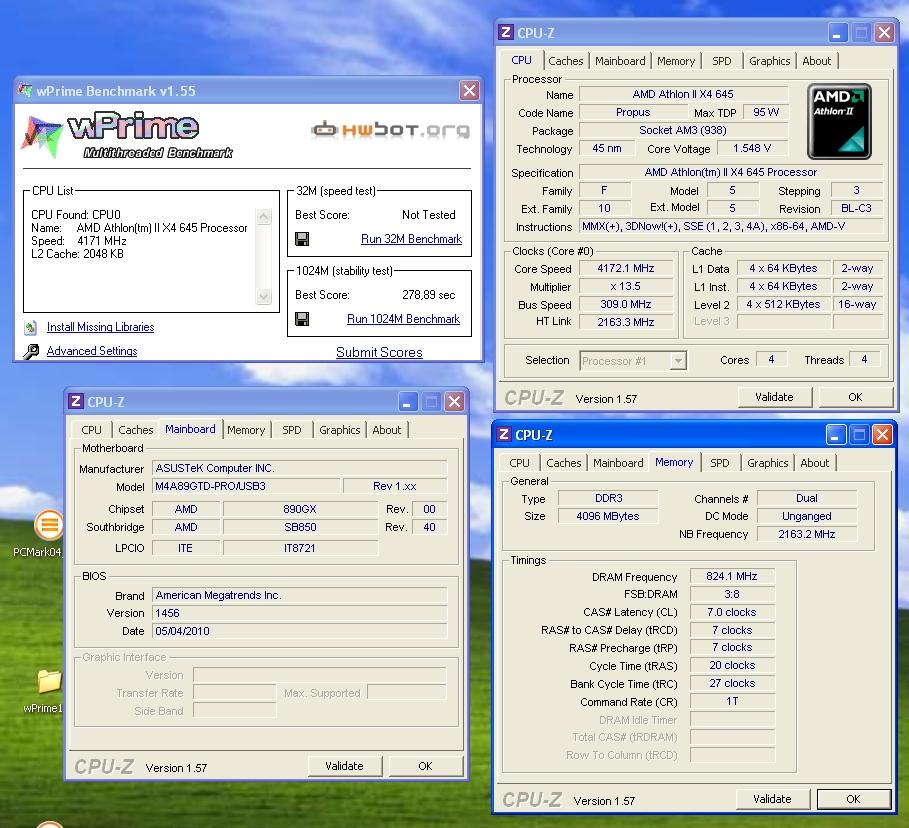Close the wPrime Benchmark window

click(x=470, y=90)
